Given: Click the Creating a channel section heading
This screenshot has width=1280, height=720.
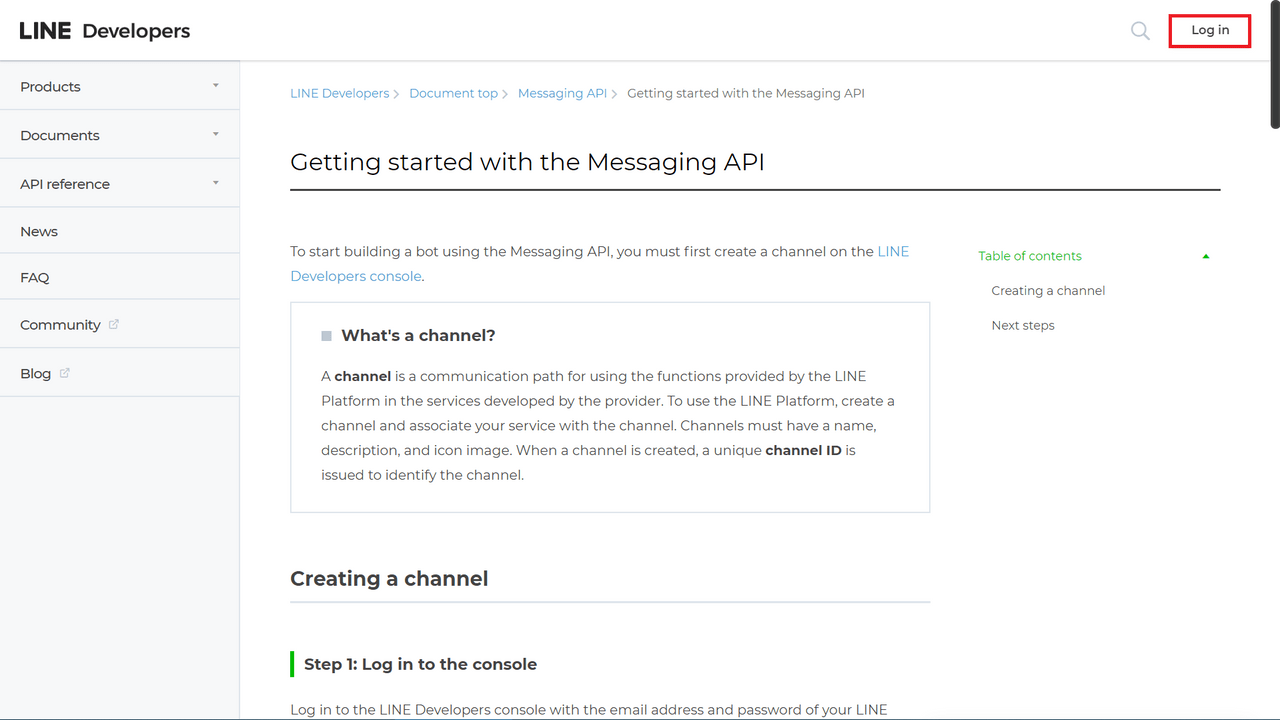Looking at the screenshot, I should pos(389,579).
